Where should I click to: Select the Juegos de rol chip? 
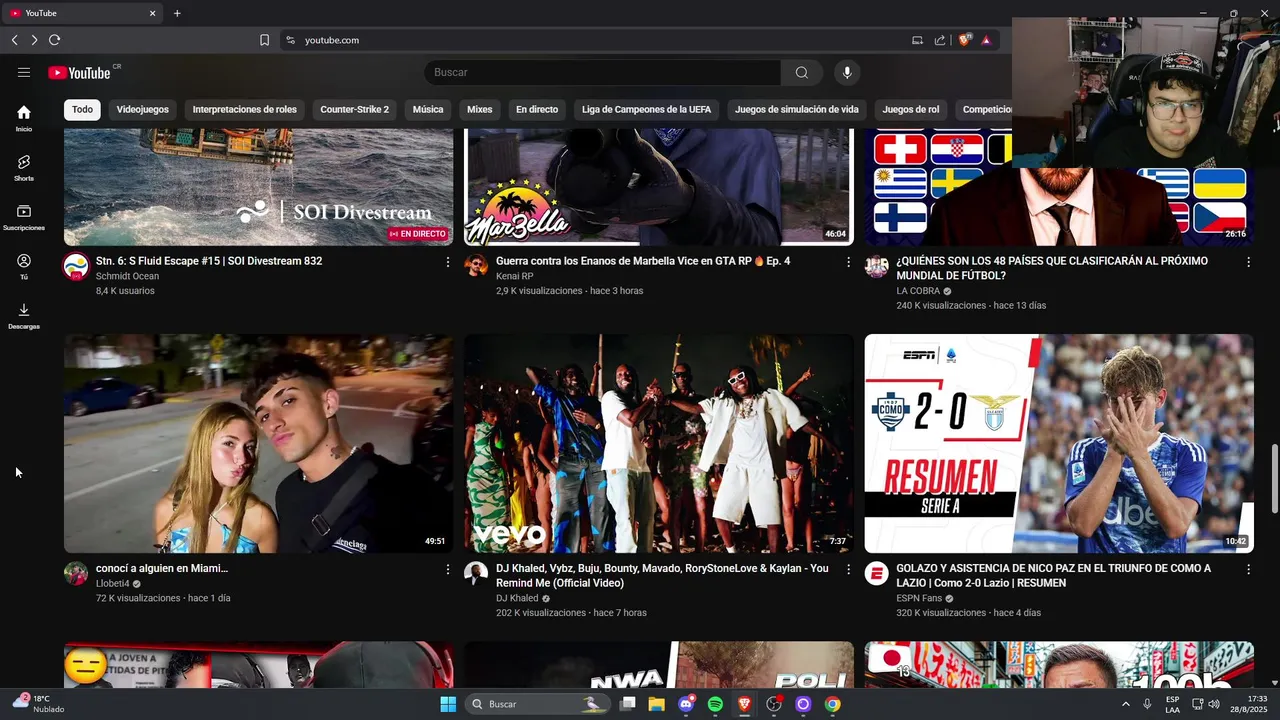[x=911, y=109]
